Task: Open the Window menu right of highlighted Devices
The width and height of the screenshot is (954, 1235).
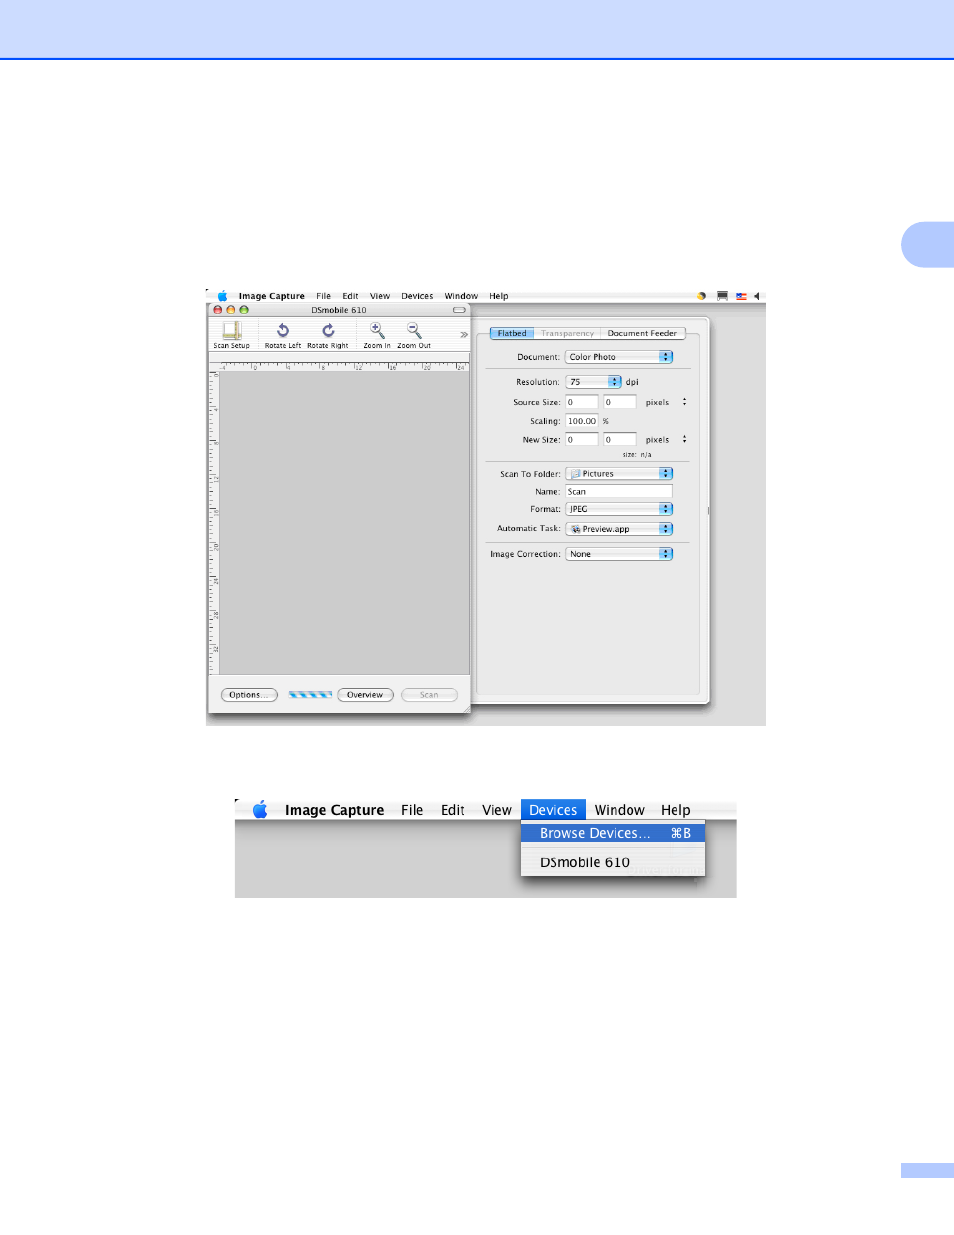Action: click(x=619, y=810)
